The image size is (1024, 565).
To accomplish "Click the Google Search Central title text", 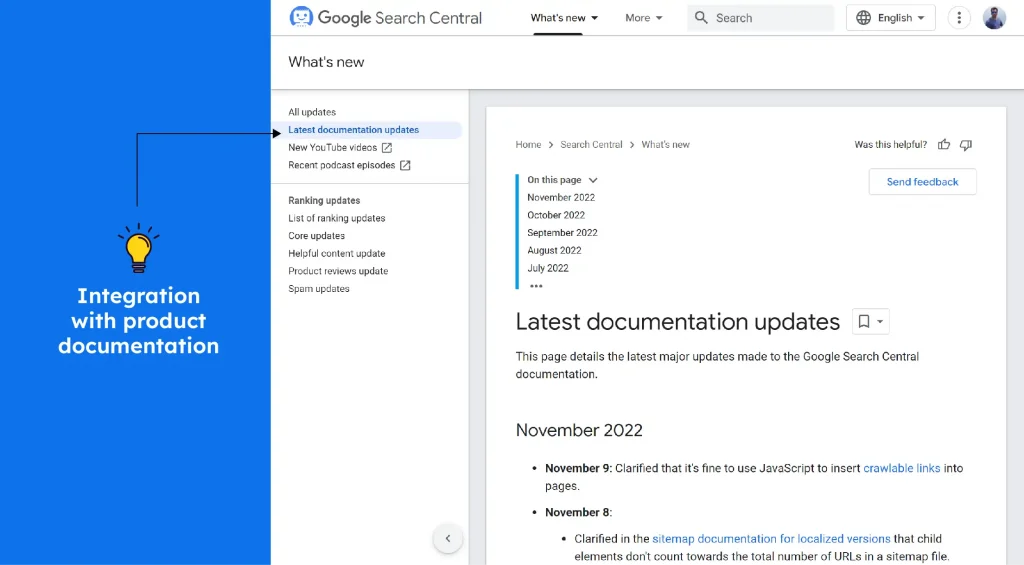I will pyautogui.click(x=399, y=18).
